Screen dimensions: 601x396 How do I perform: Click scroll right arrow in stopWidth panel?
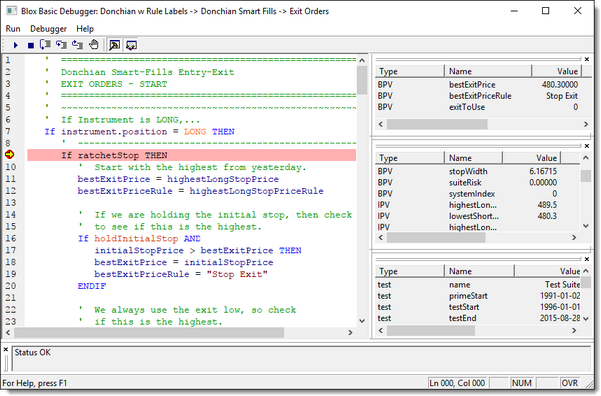click(574, 238)
